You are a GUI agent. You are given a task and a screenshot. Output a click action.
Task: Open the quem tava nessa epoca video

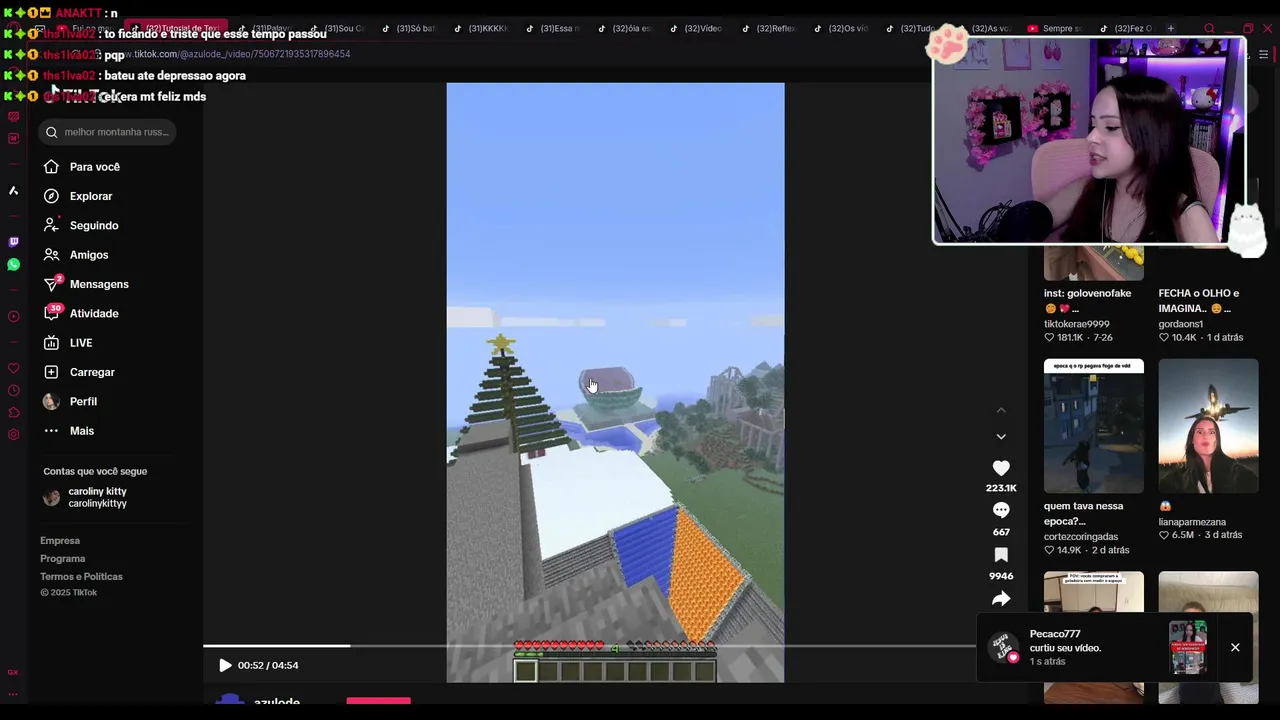pyautogui.click(x=1094, y=426)
